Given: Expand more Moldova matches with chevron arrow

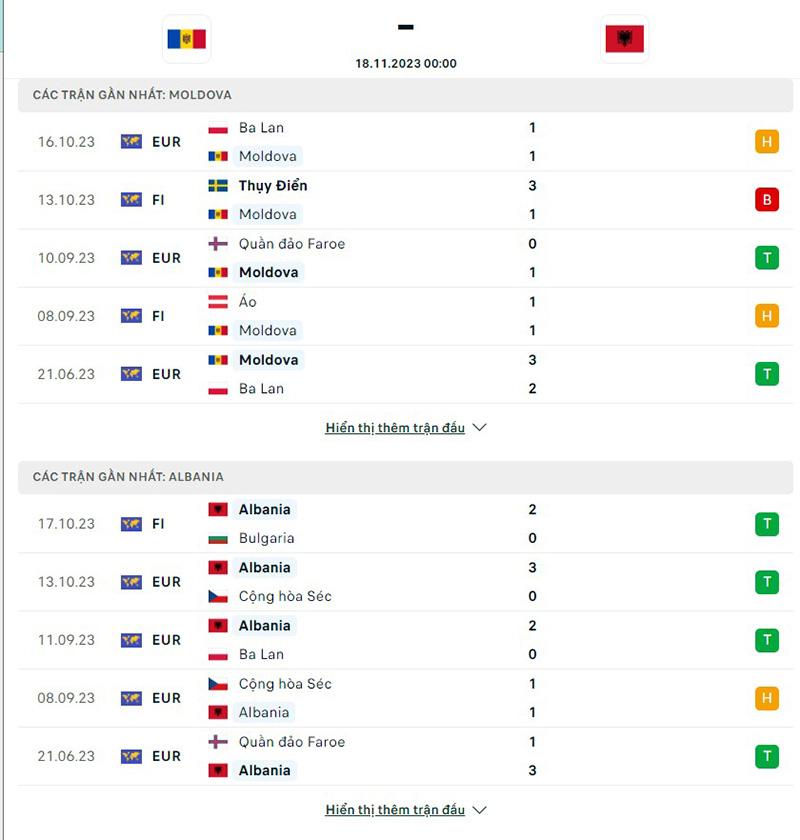Looking at the screenshot, I should pyautogui.click(x=479, y=428).
